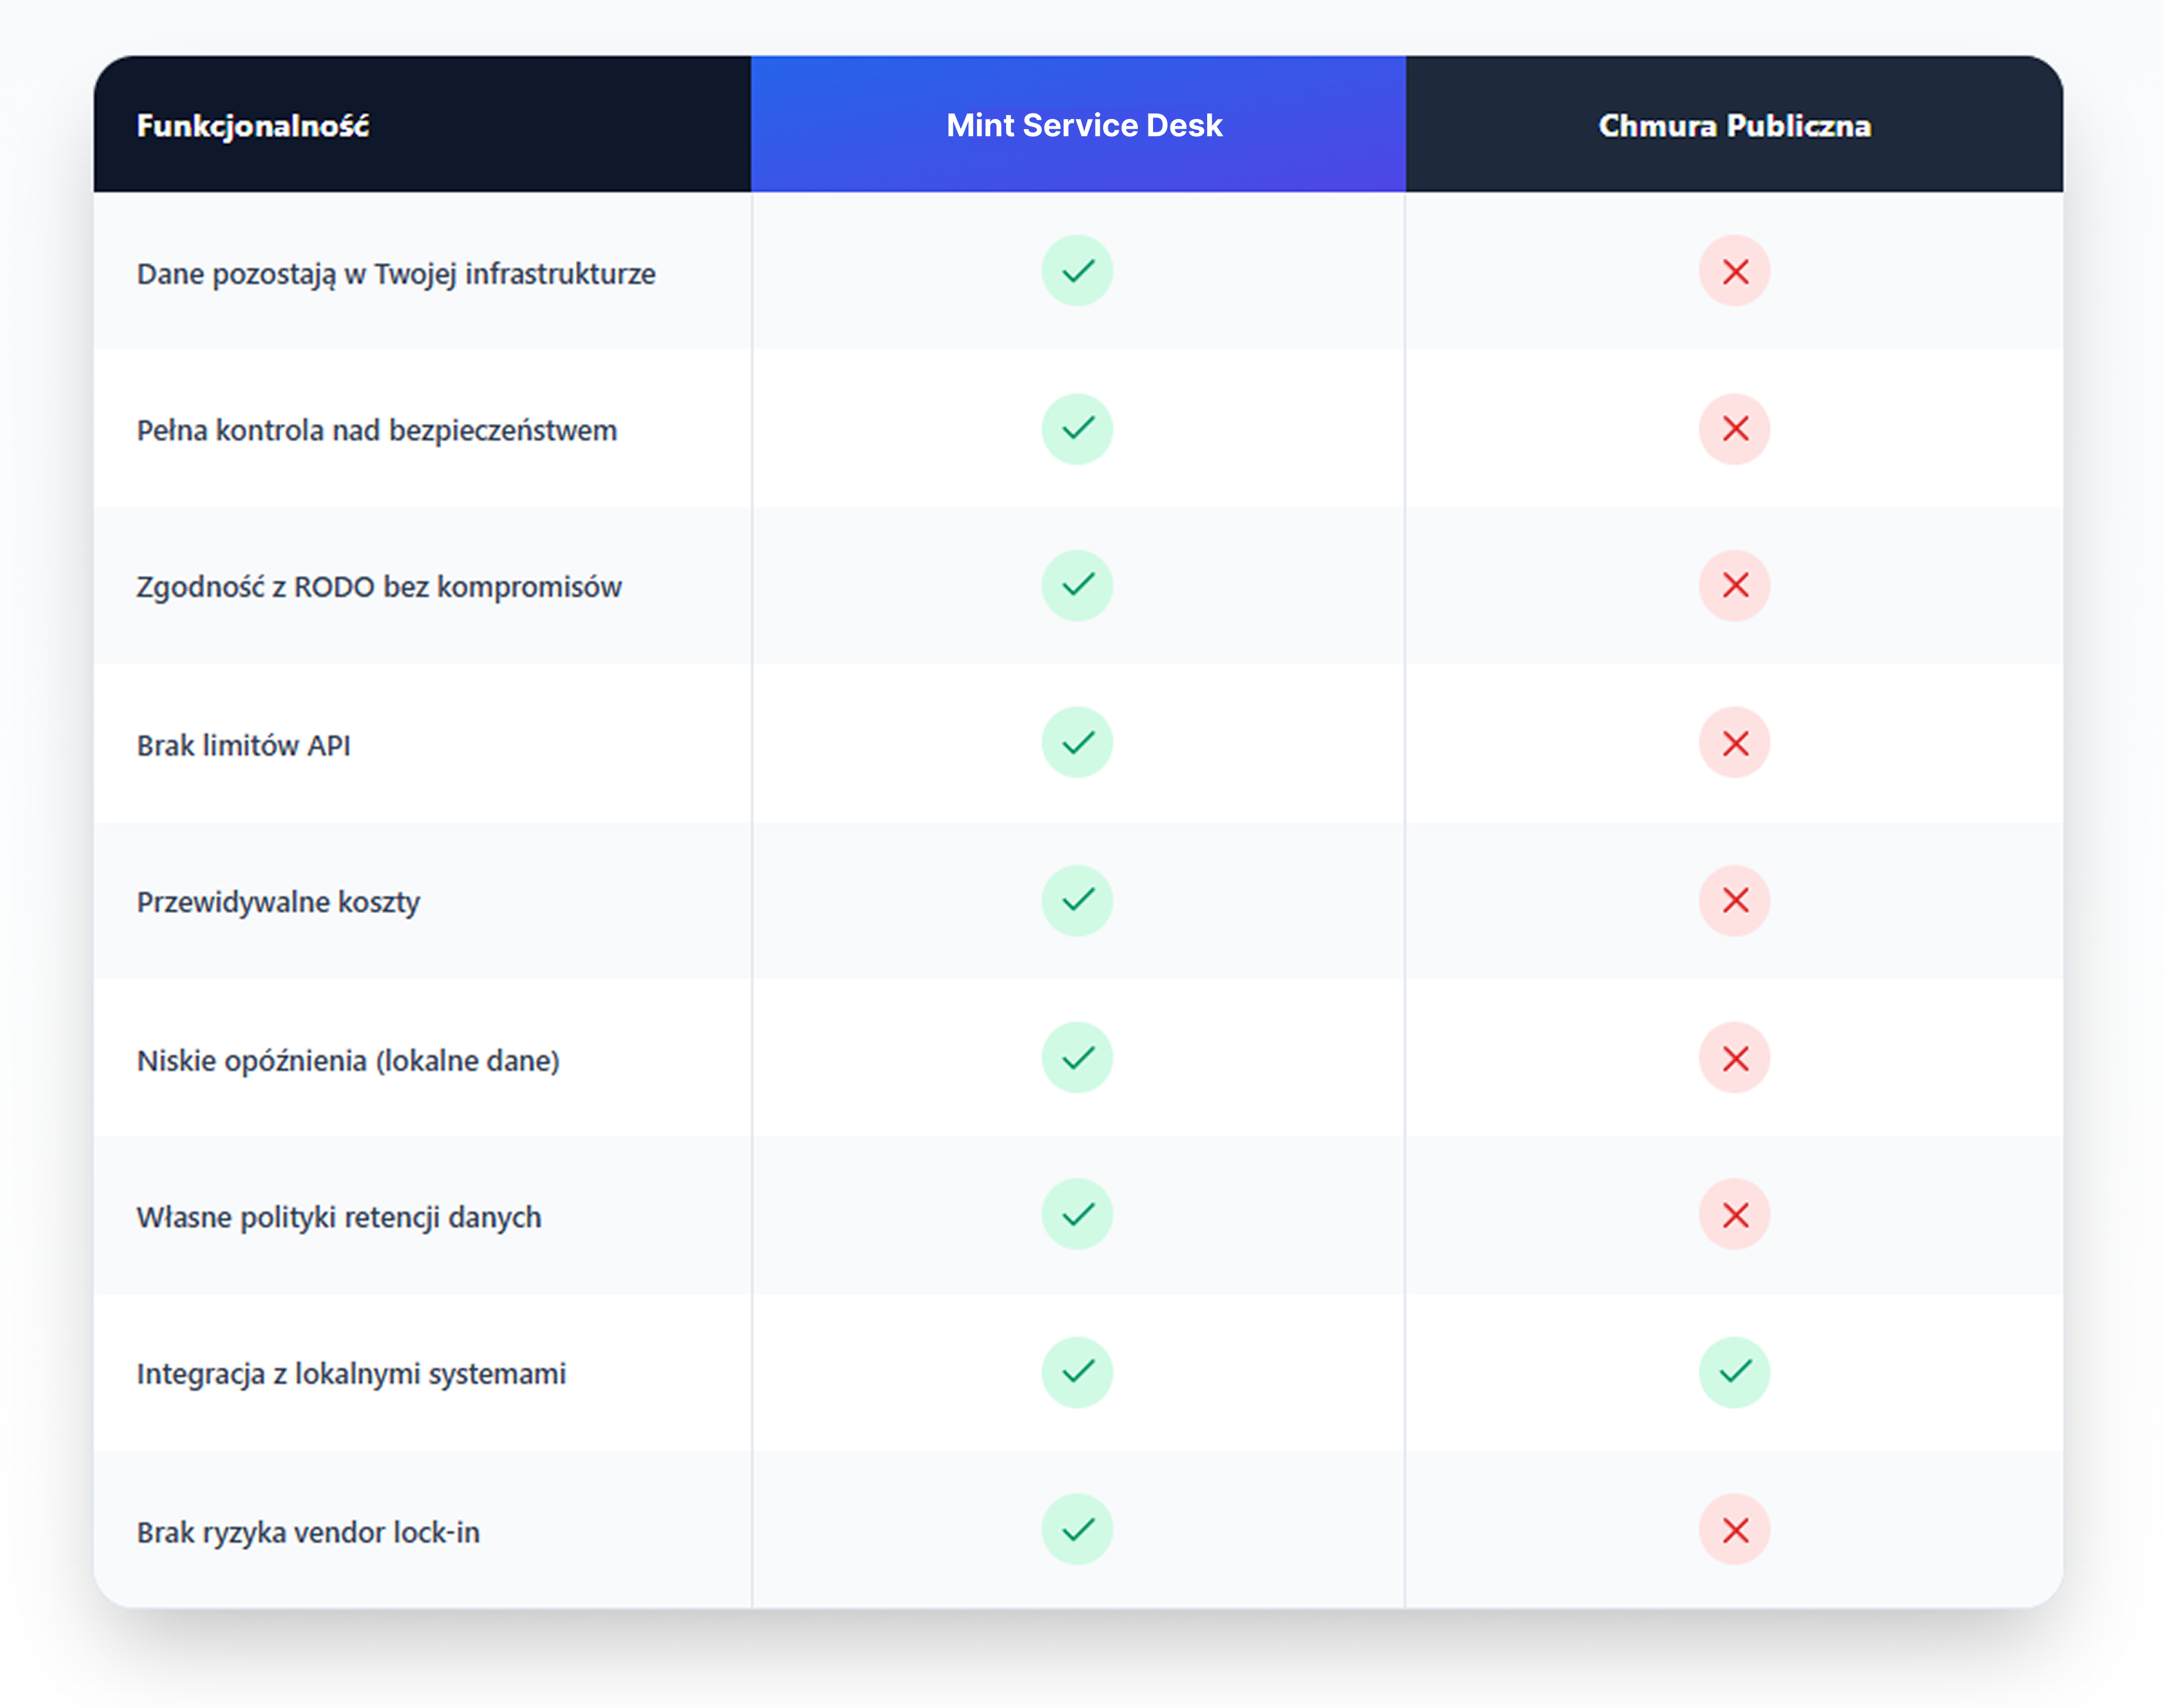Screen dimensions: 2164x1708
Task: Click the Funkcjonalność header label
Action: tap(253, 126)
